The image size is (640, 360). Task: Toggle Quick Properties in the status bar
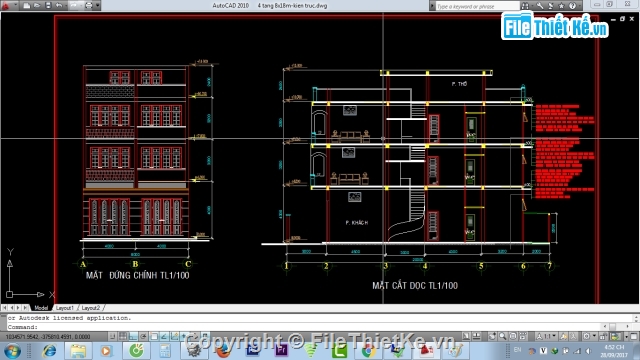pyautogui.click(x=205, y=336)
